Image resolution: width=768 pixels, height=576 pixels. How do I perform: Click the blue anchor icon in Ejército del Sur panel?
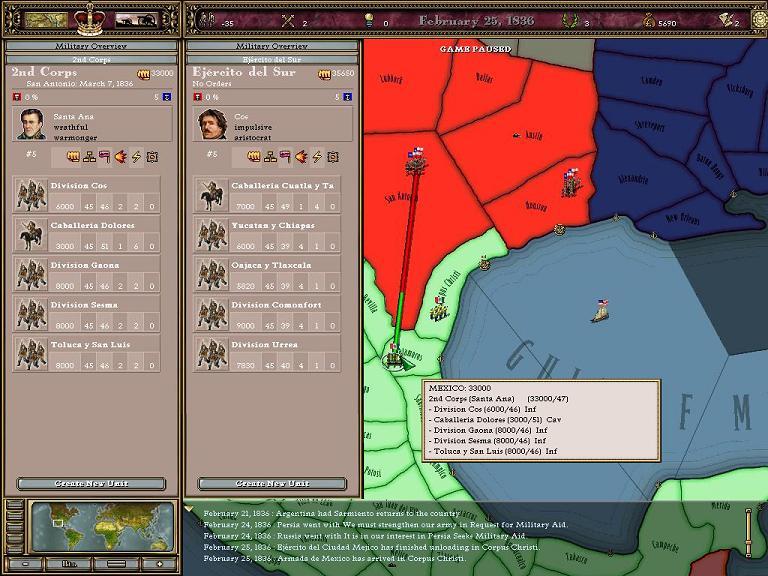pos(347,96)
